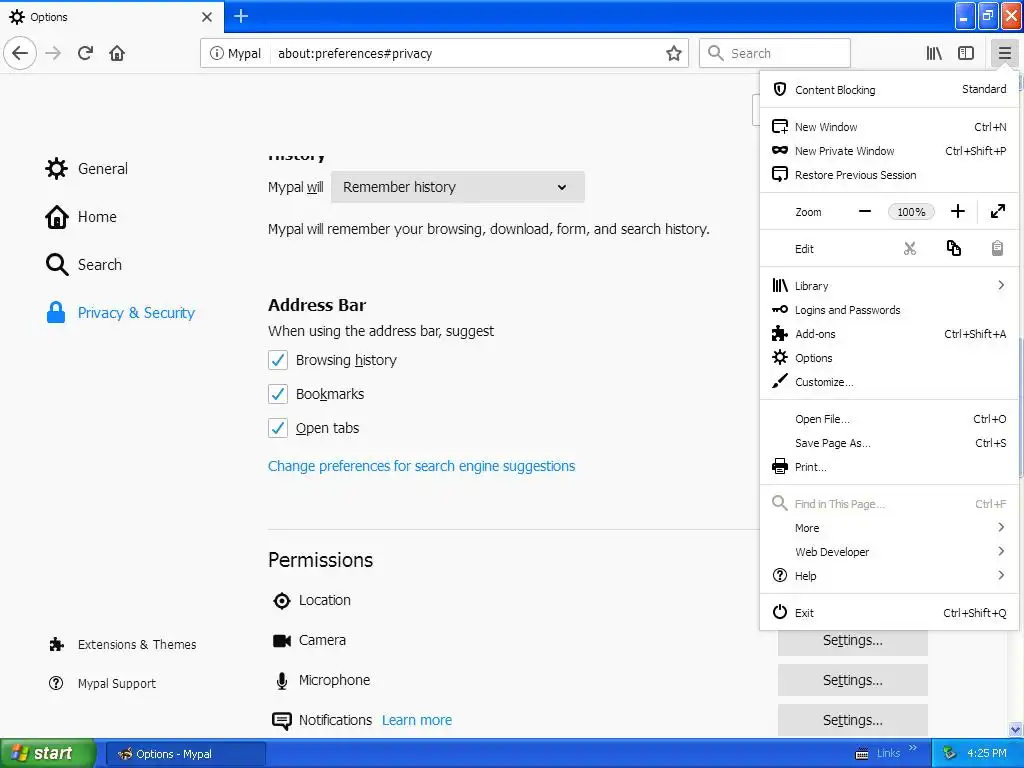Click the toolbar Search box
This screenshot has width=1024, height=768.
coord(775,53)
